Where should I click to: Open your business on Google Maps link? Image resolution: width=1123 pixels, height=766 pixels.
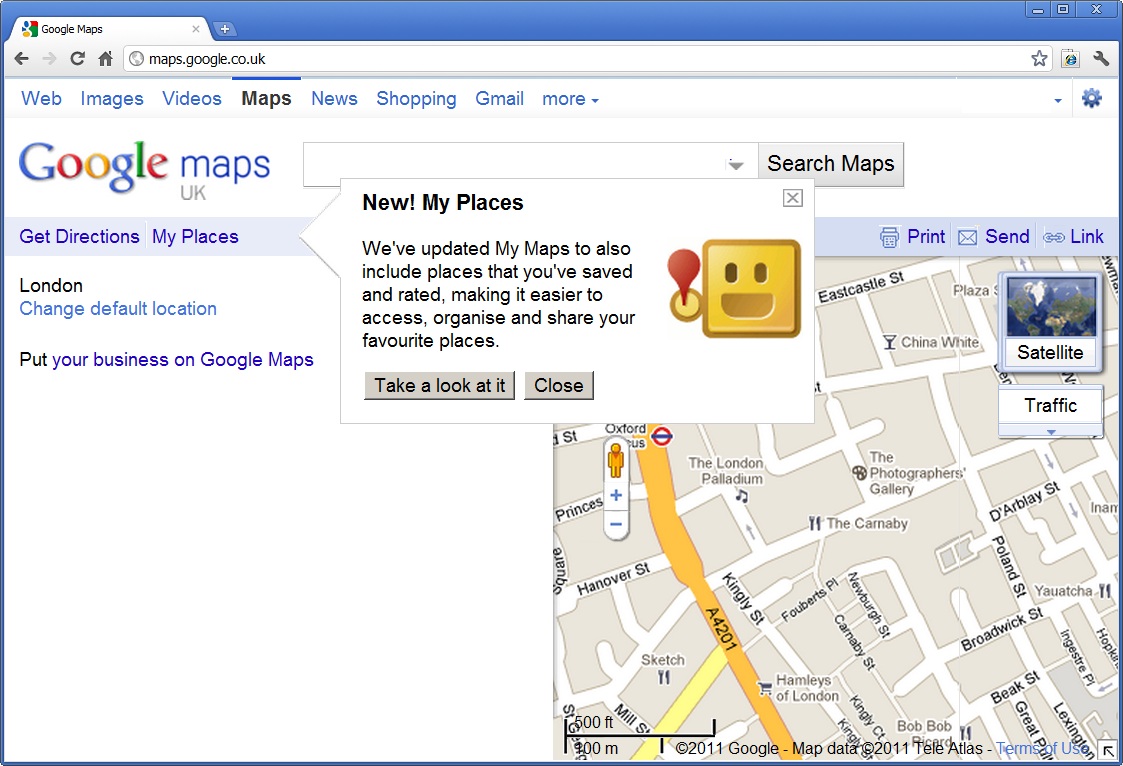tap(183, 359)
